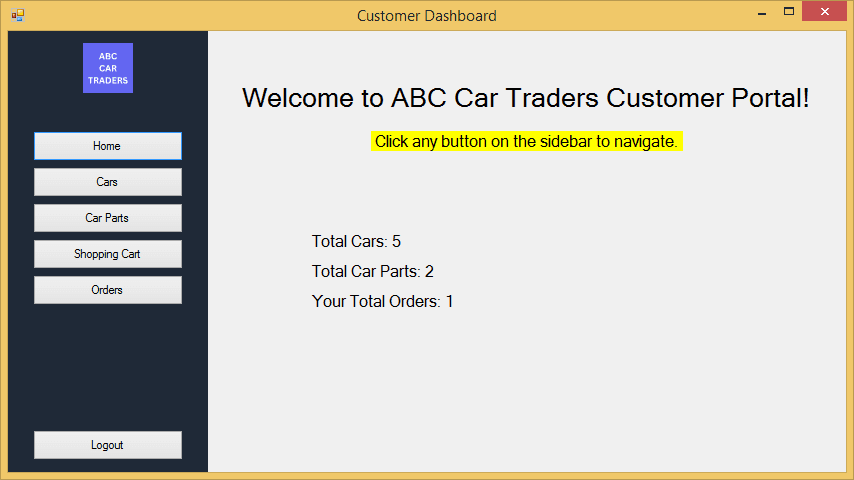Click the 'Total Car Parts: 2' label
854x480 pixels.
[373, 271]
